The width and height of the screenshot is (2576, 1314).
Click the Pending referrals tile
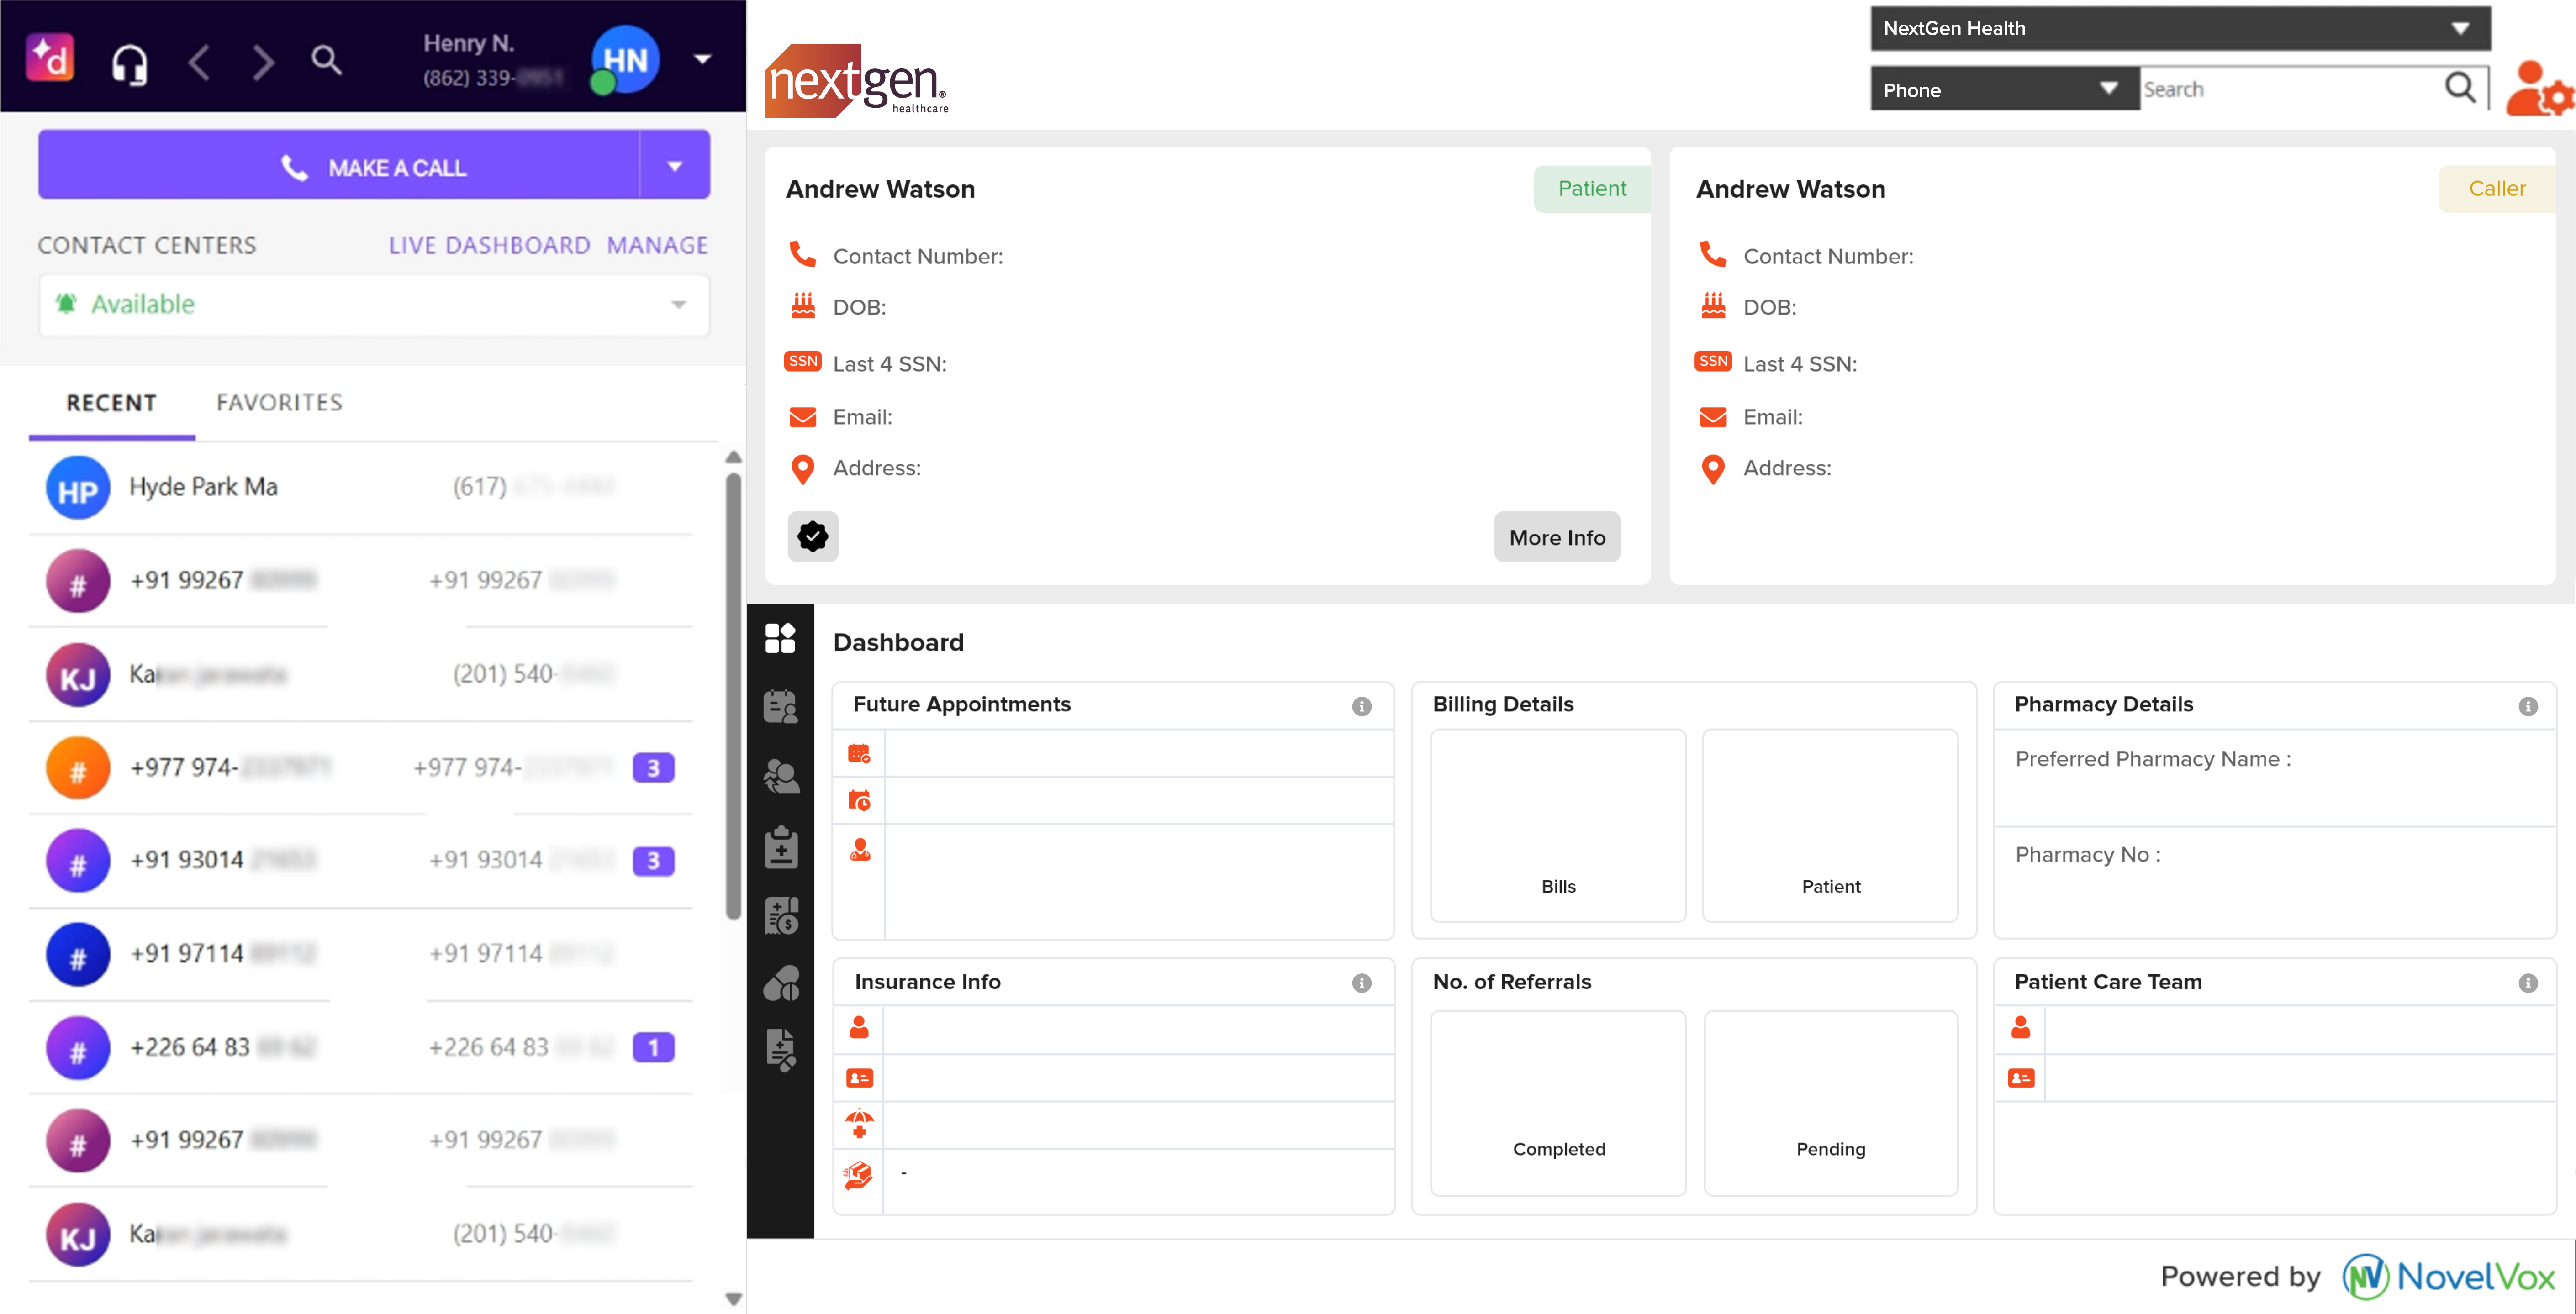pos(1830,1103)
